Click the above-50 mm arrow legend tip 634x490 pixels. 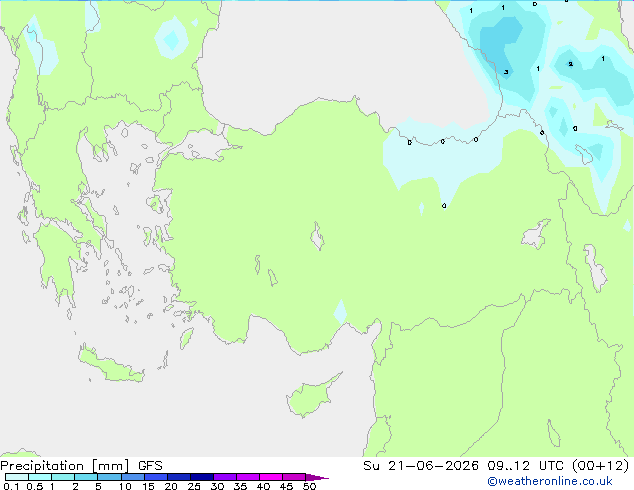(317, 477)
